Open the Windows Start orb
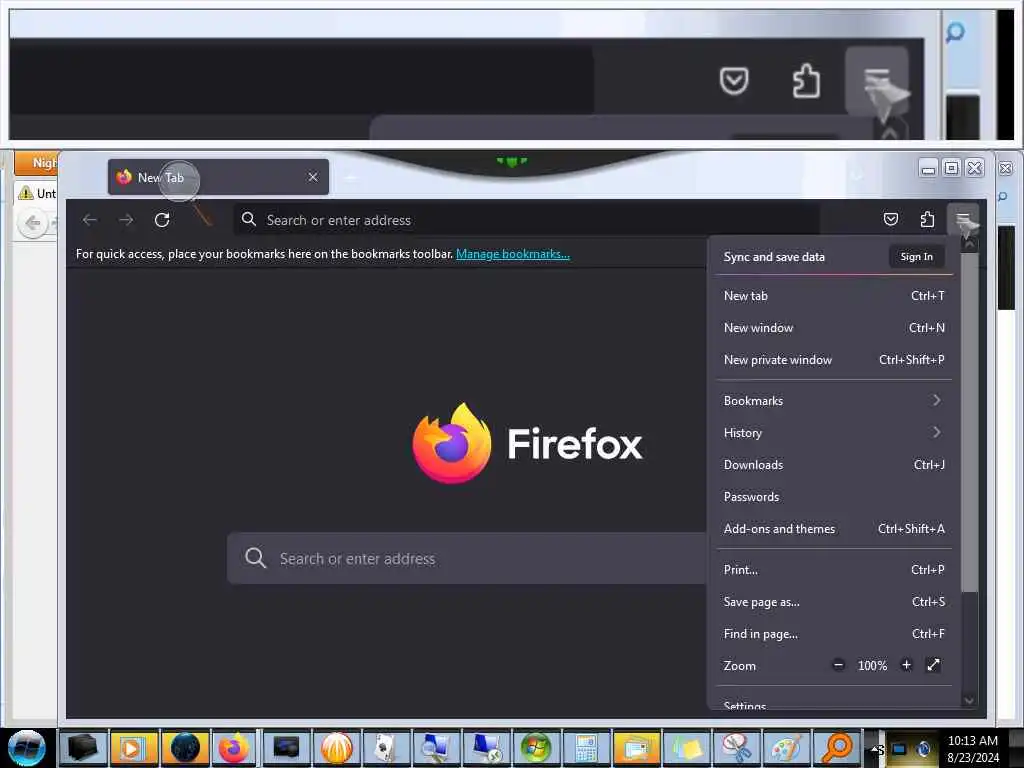Viewport: 1024px width, 768px height. click(x=26, y=748)
